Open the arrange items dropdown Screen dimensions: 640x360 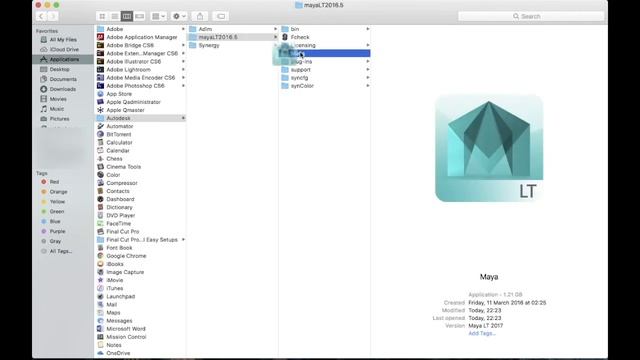[158, 16]
